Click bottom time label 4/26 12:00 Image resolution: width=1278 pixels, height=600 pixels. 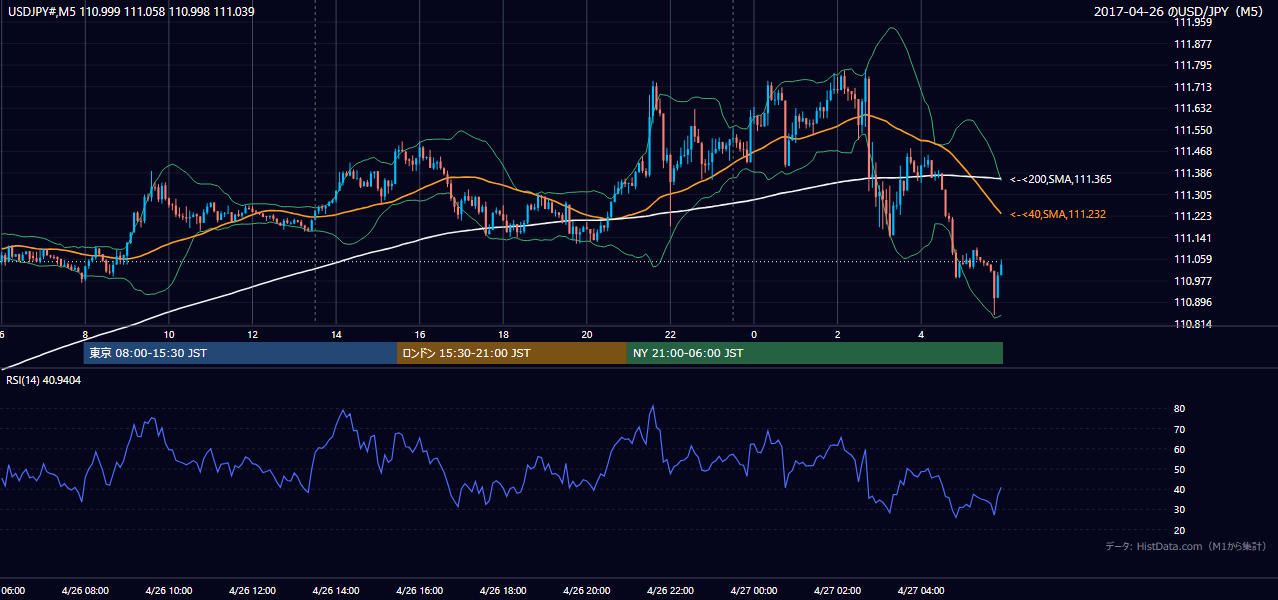tap(252, 590)
